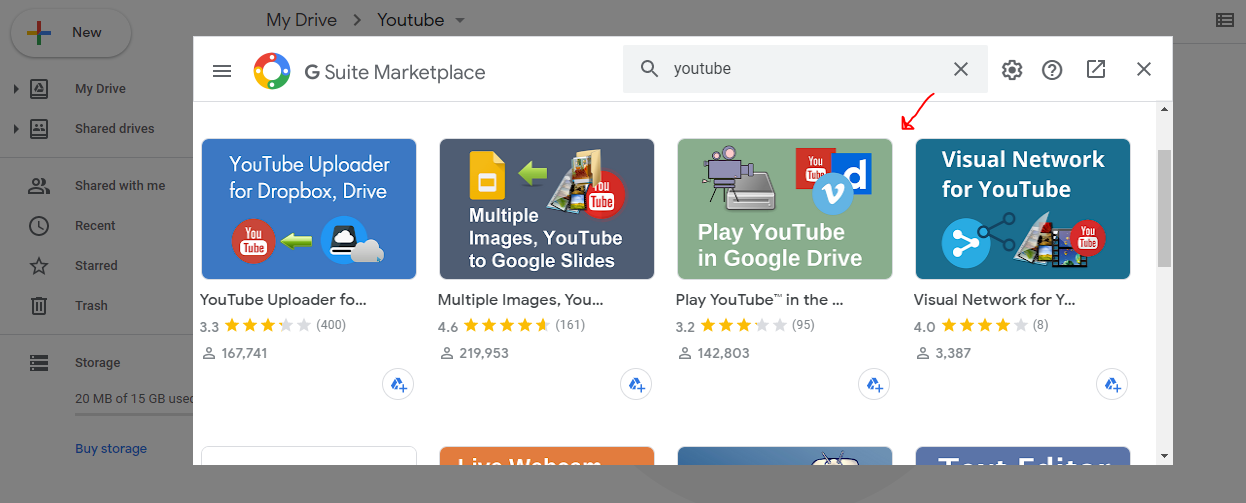Screen dimensions: 1246x503
Task: Click the Buy storage link
Action: pyautogui.click(x=111, y=449)
